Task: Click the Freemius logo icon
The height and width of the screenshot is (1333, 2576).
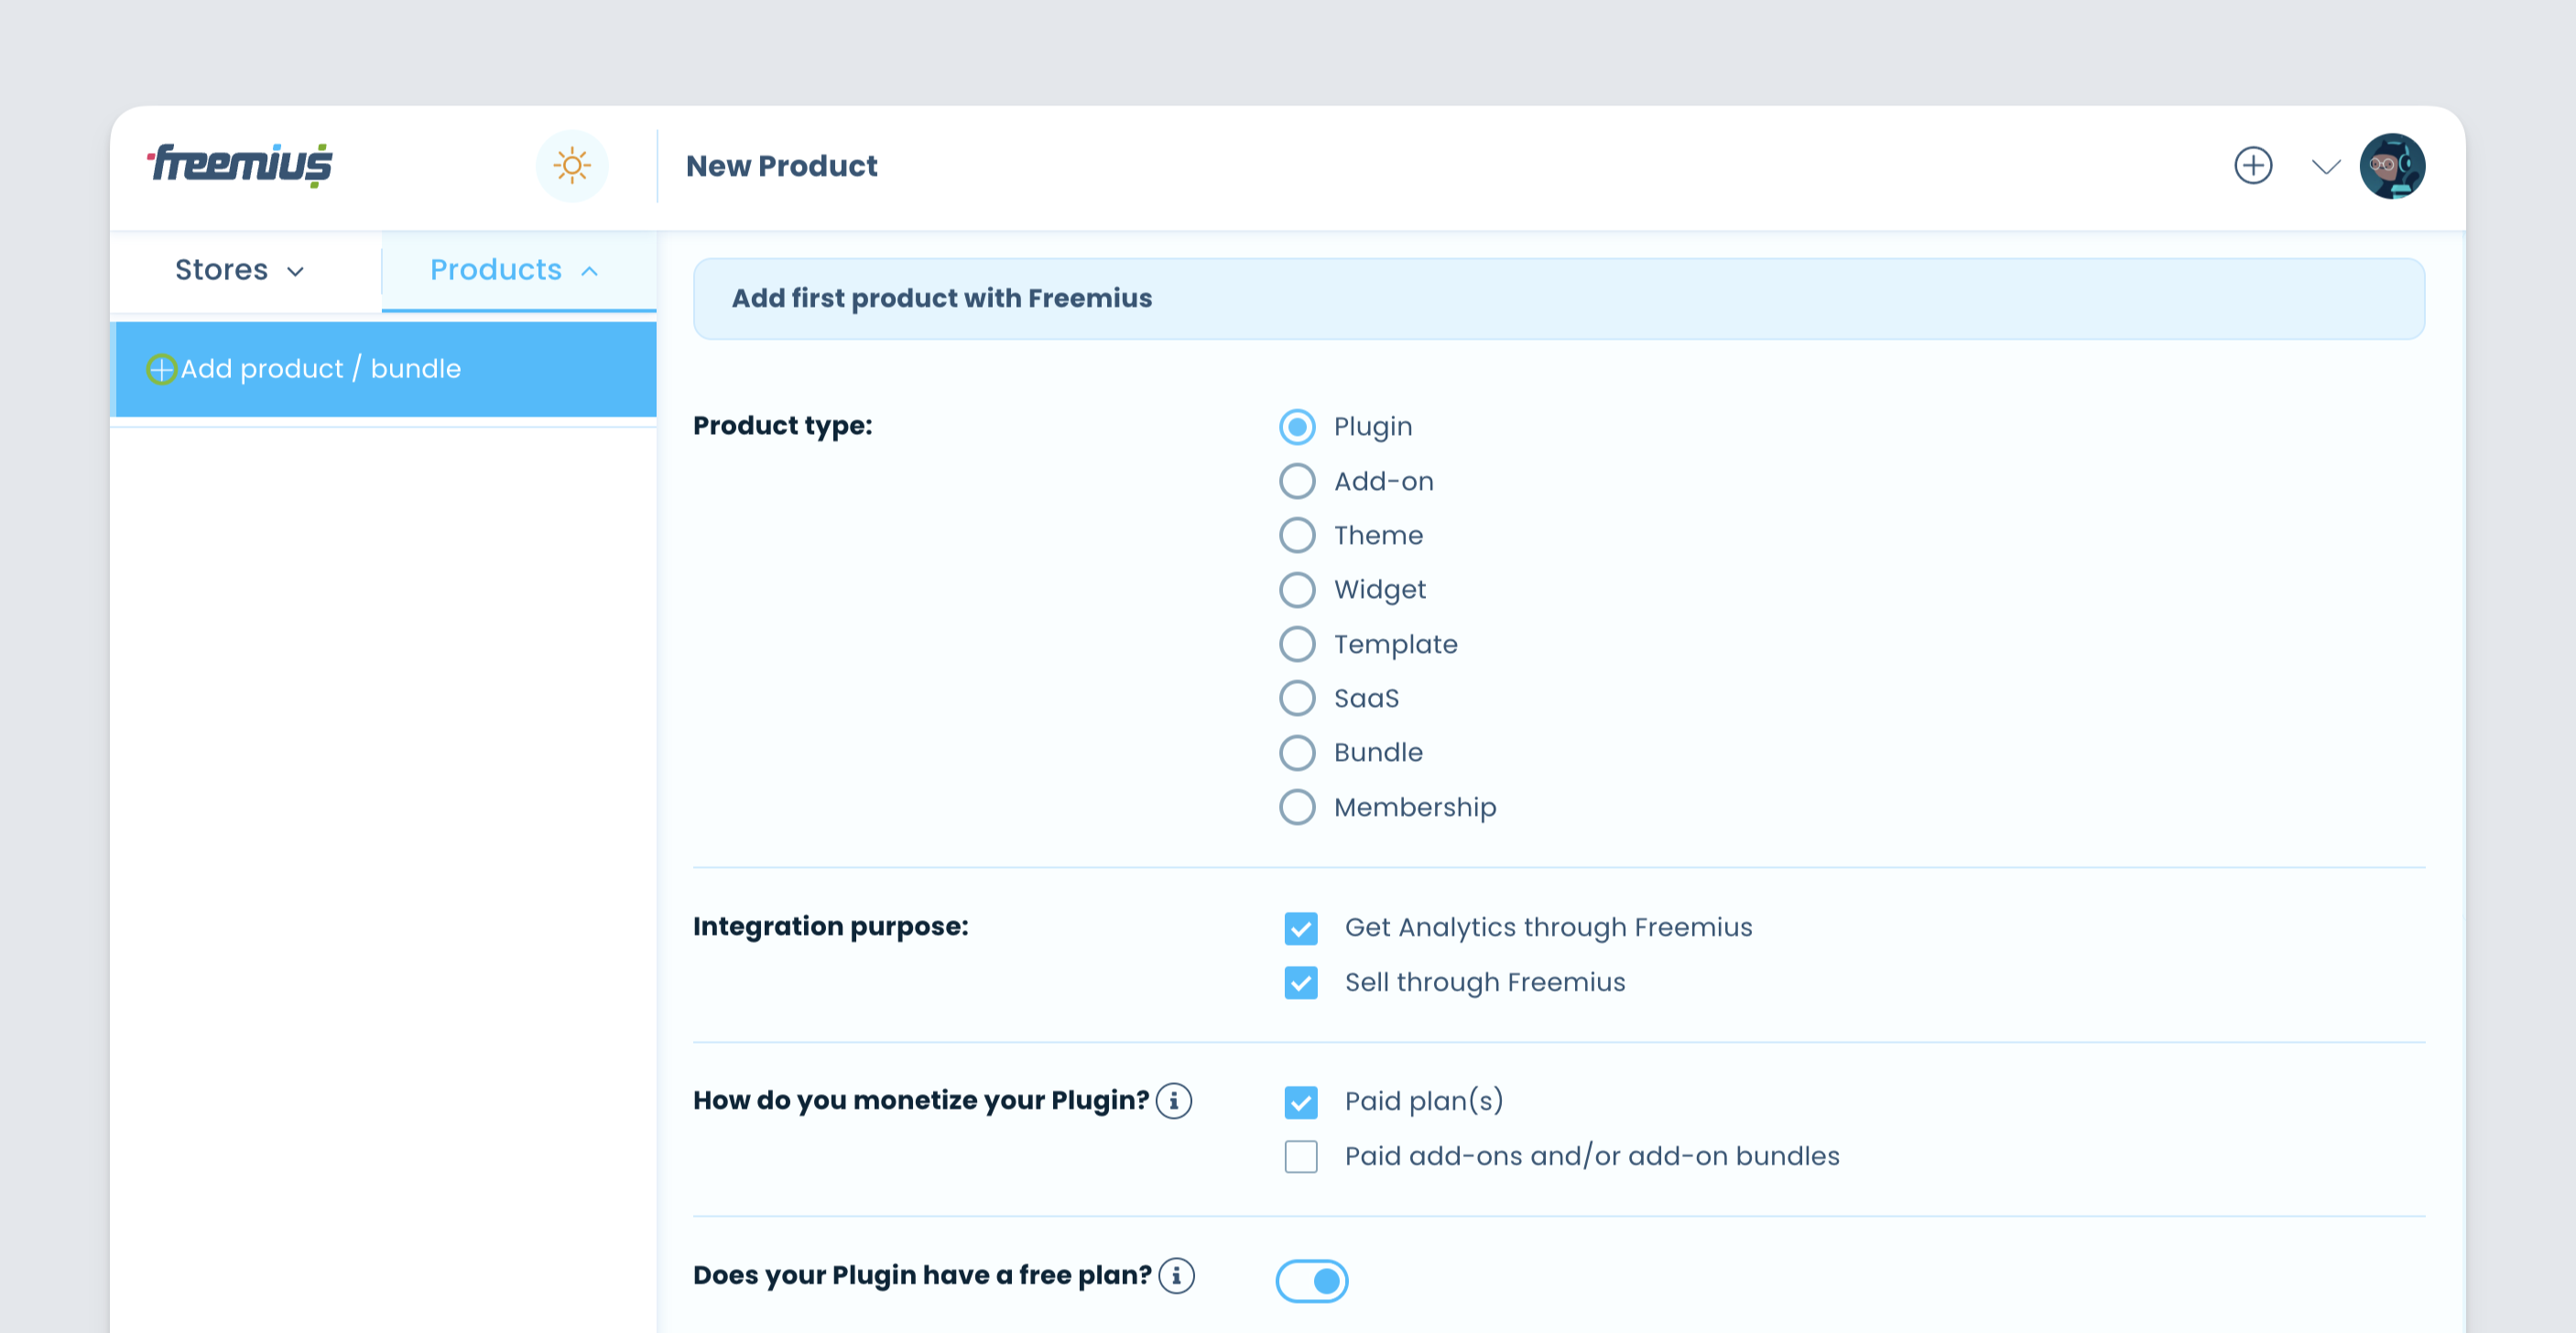Action: click(x=240, y=165)
